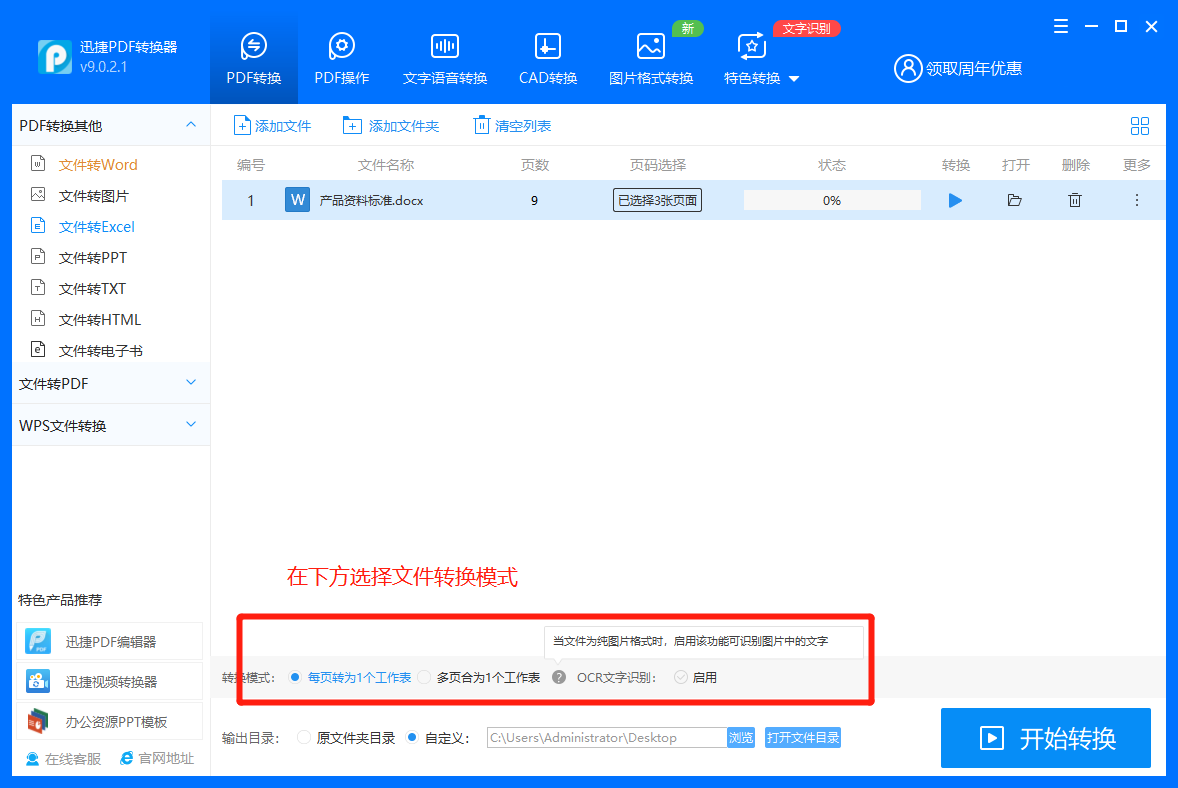The height and width of the screenshot is (788, 1178).
Task: Click the 浏览 button beside output path
Action: (x=741, y=738)
